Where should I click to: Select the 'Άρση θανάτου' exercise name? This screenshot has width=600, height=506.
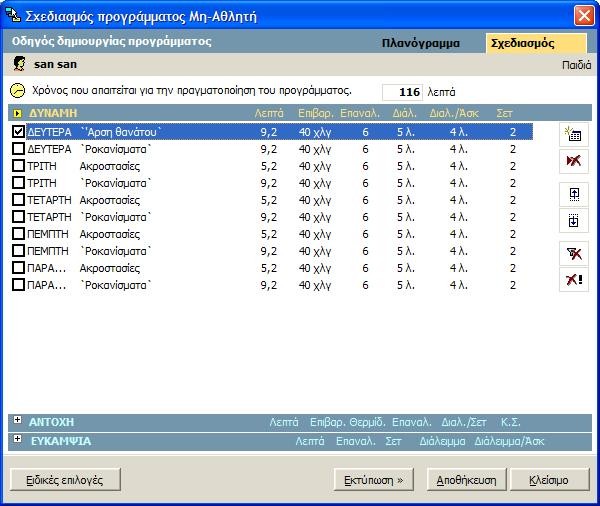pyautogui.click(x=121, y=132)
